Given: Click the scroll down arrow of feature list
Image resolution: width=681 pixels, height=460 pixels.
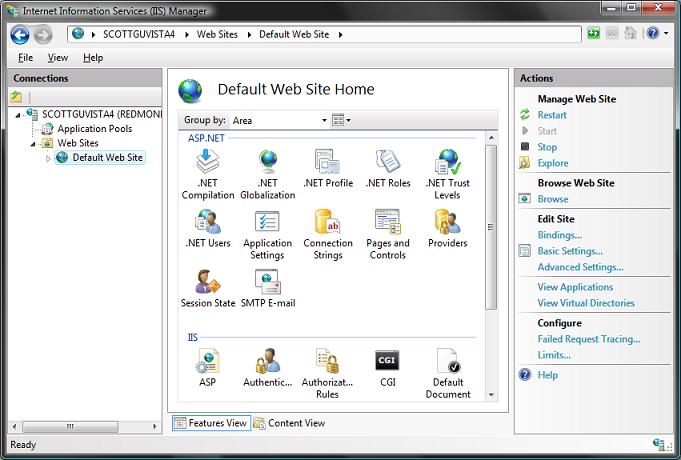Looking at the screenshot, I should click(x=491, y=395).
